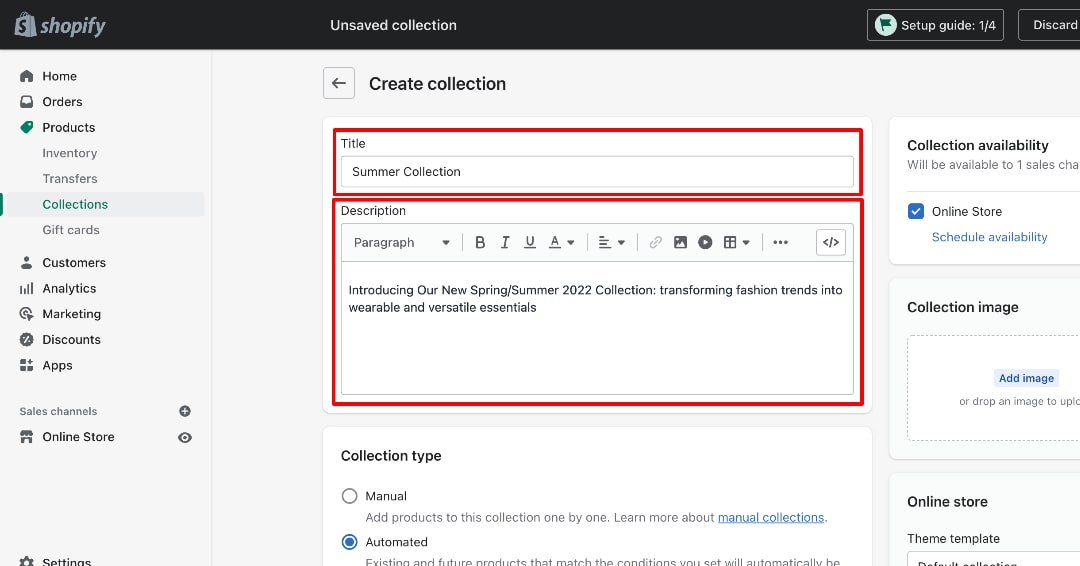The width and height of the screenshot is (1080, 566).
Task: Open Home in sidebar
Action: point(59,76)
